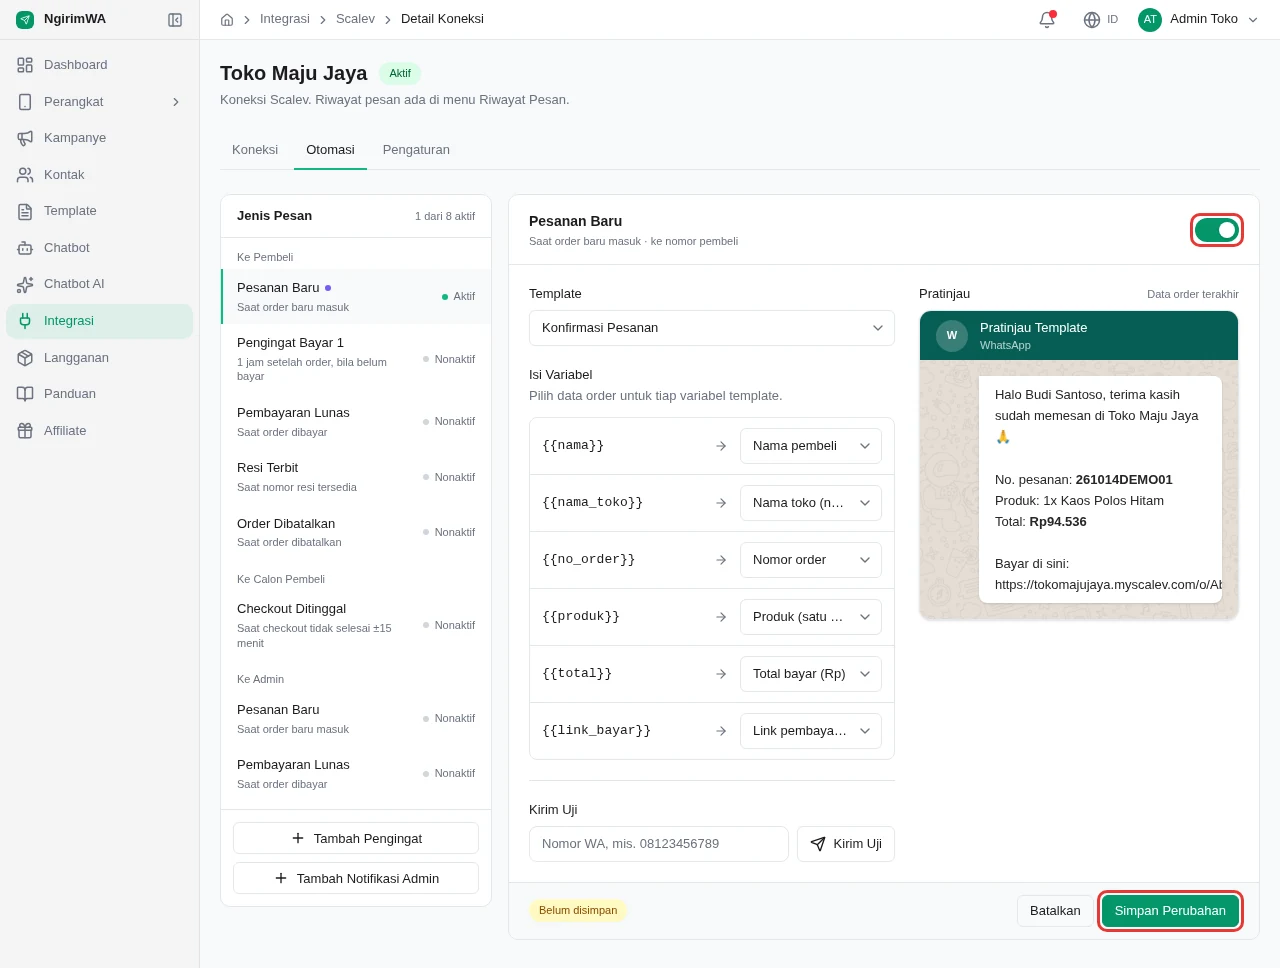The height and width of the screenshot is (968, 1280).
Task: Click the W avatar in preview header
Action: (952, 336)
